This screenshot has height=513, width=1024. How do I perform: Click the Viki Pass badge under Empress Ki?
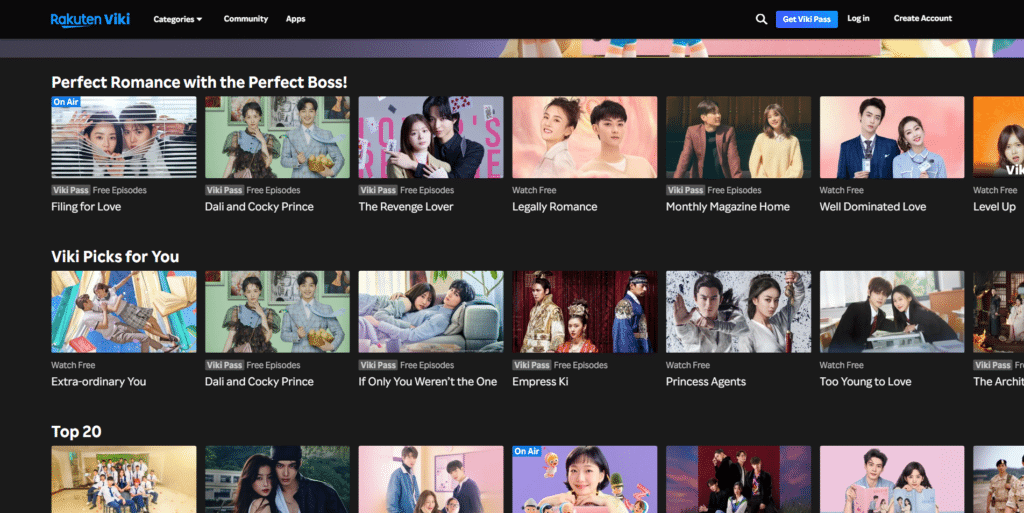[531, 365]
